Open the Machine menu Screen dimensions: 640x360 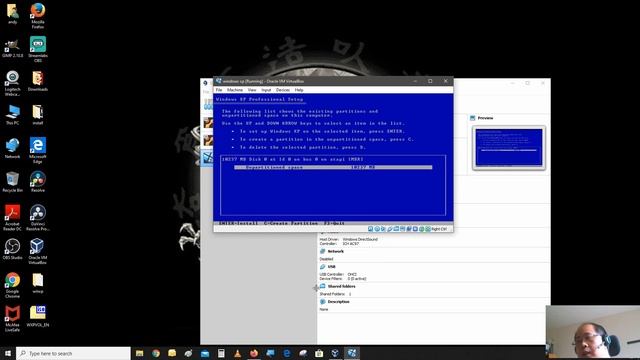coord(235,90)
